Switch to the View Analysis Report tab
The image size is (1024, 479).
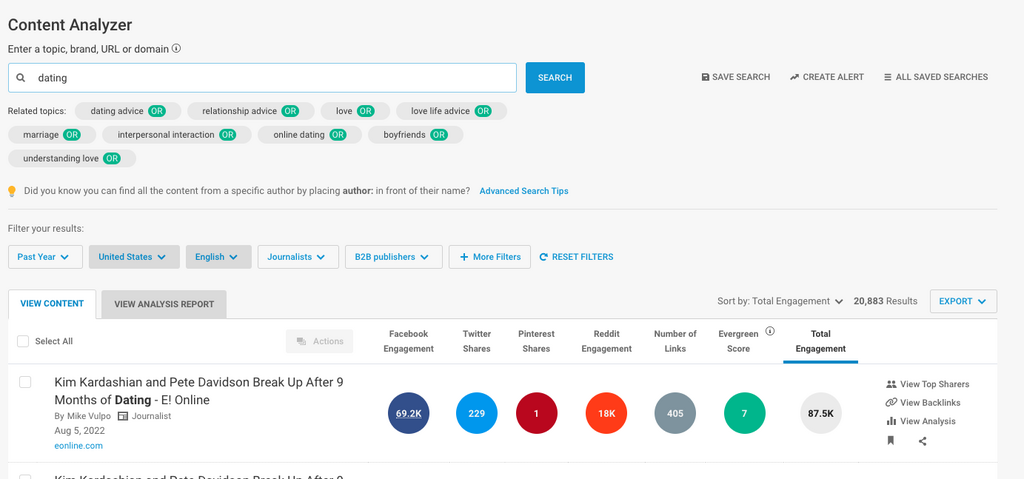(164, 304)
